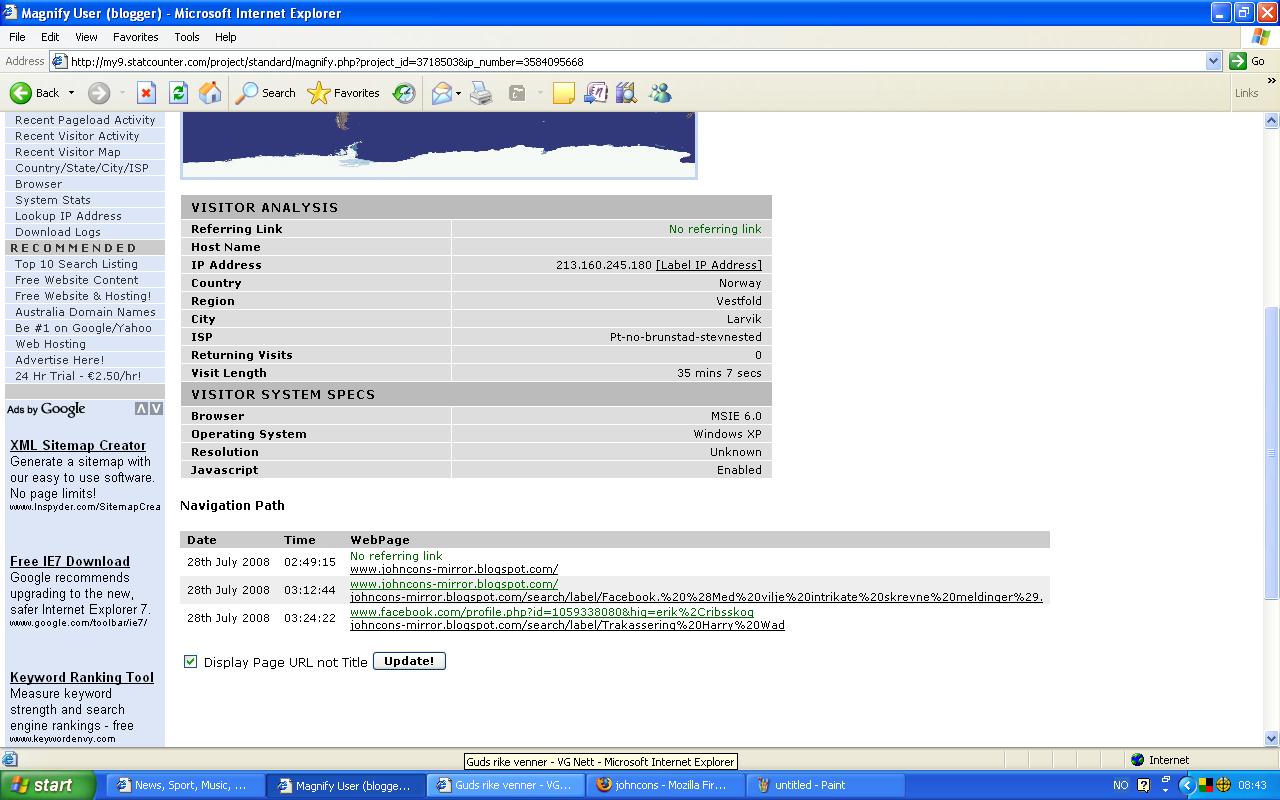Viewport: 1280px width, 800px height.
Task: Switch to untitled - Paint taskbar window
Action: tap(824, 785)
